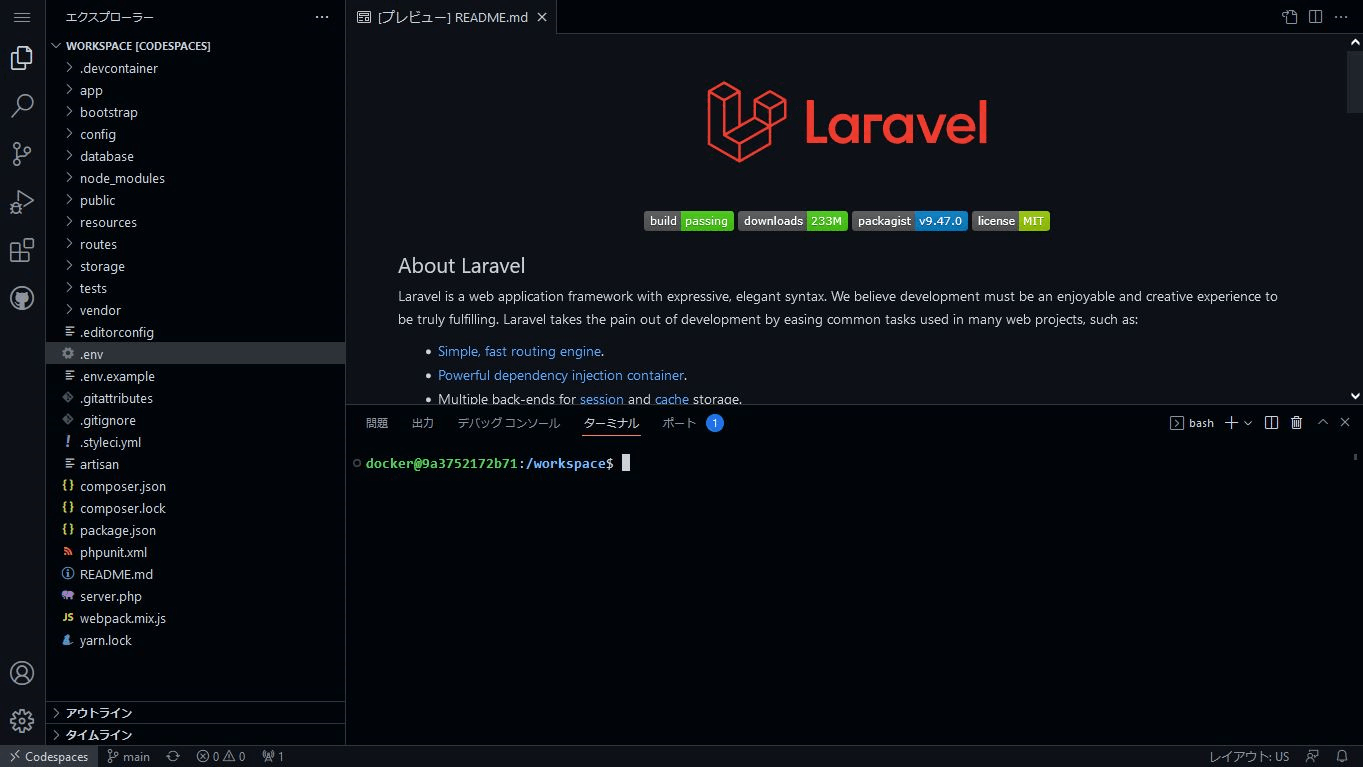This screenshot has width=1363, height=767.
Task: Open the Source Control view icon
Action: pyautogui.click(x=22, y=154)
